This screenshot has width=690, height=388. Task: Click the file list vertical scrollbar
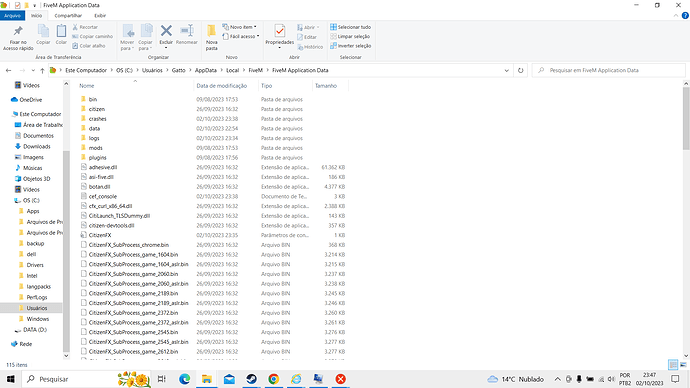pos(686,117)
